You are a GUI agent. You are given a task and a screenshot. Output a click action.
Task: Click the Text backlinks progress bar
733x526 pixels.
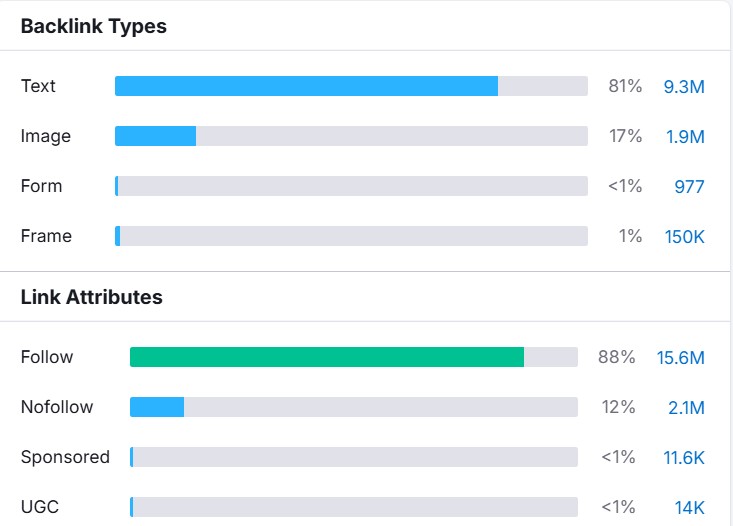[351, 86]
